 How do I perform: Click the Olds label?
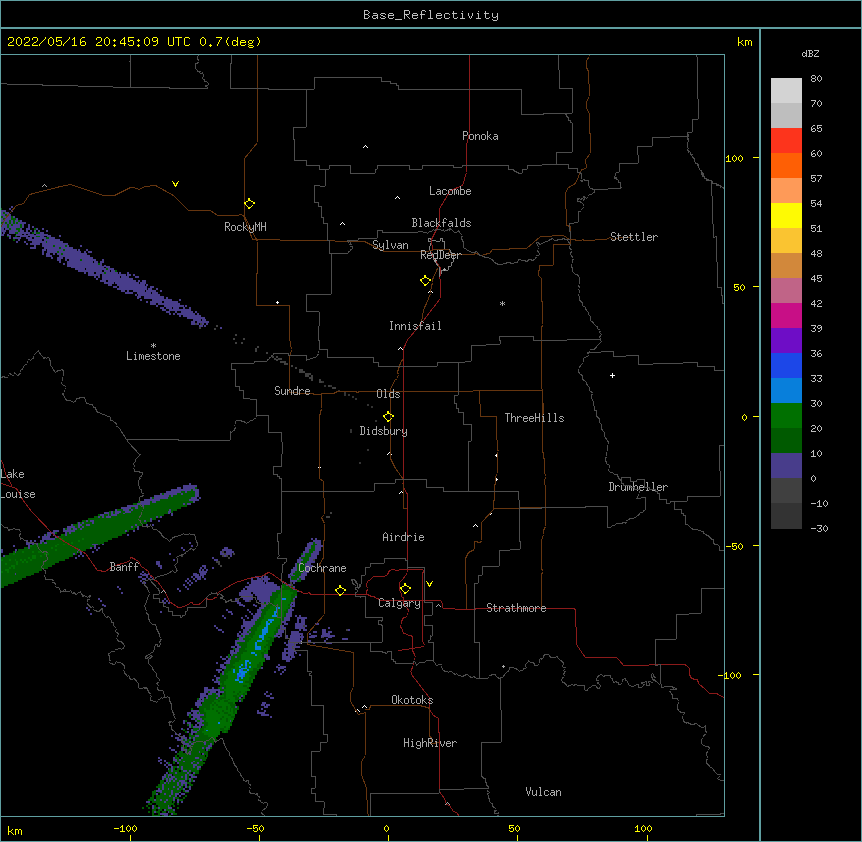(388, 394)
